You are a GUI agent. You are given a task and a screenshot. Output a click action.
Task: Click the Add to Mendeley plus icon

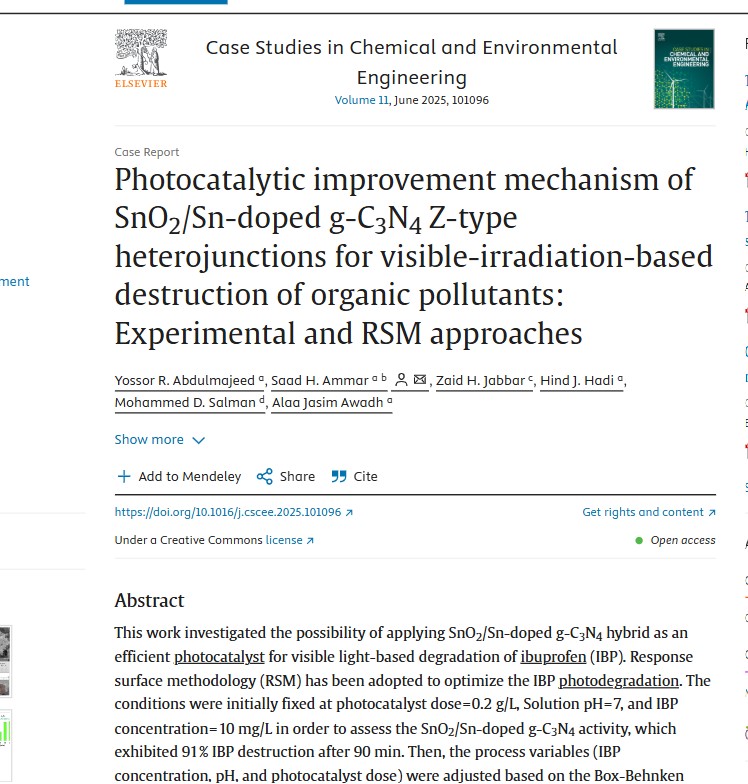(x=124, y=477)
